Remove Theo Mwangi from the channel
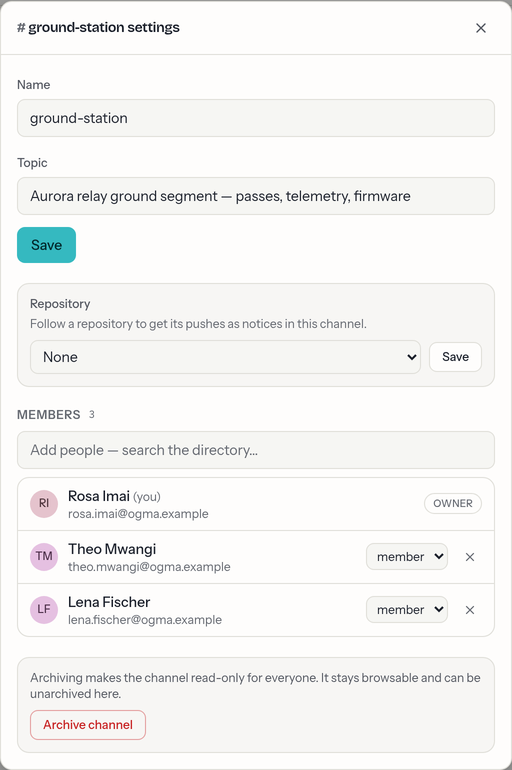512x770 pixels. point(470,557)
